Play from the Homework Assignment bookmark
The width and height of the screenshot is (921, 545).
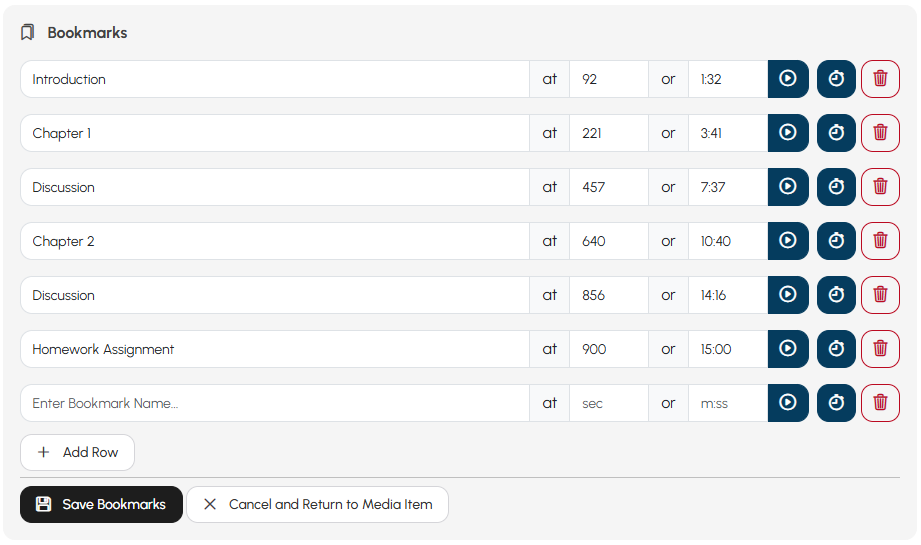[788, 349]
